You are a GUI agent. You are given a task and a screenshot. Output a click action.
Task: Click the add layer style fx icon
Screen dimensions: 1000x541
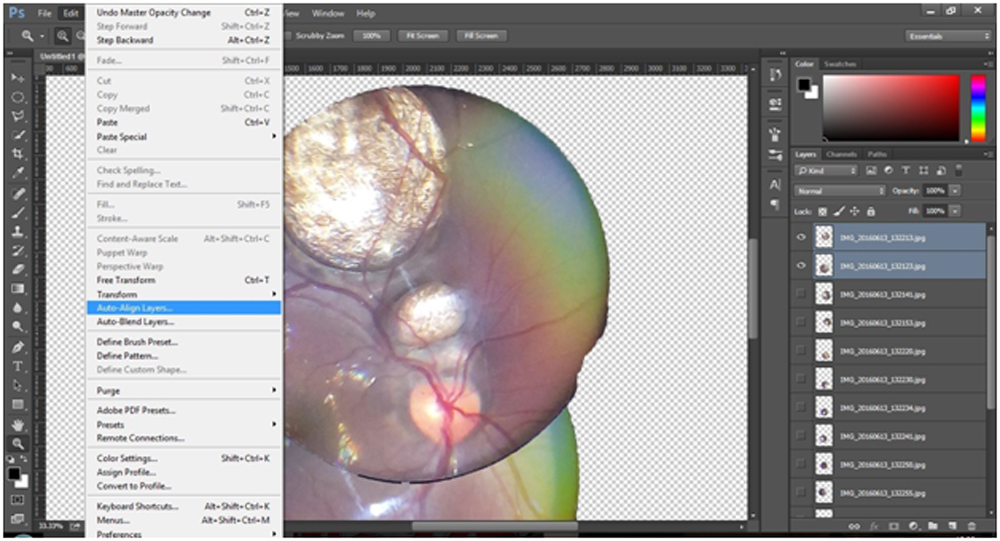[874, 526]
